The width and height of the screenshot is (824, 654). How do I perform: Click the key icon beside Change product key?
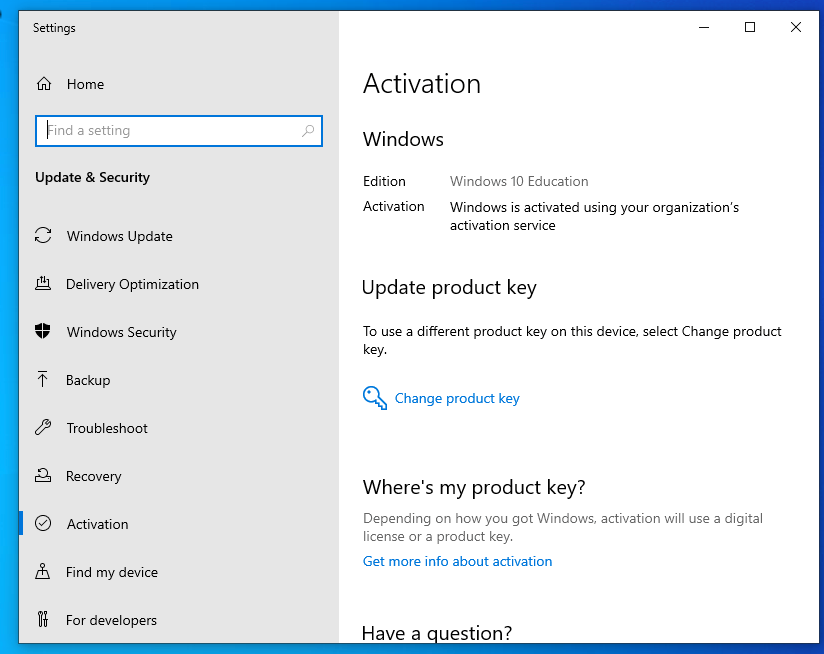375,398
